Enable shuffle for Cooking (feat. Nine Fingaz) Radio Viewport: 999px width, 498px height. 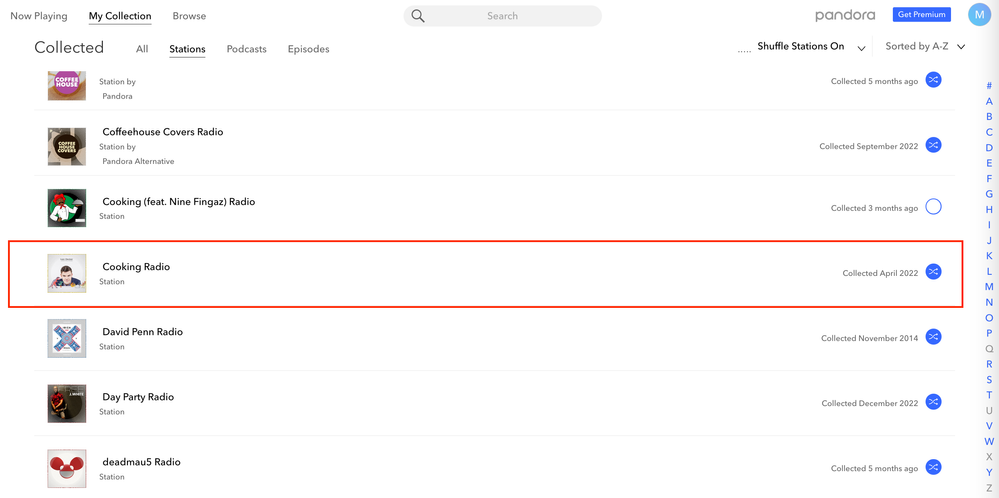pyautogui.click(x=933, y=207)
